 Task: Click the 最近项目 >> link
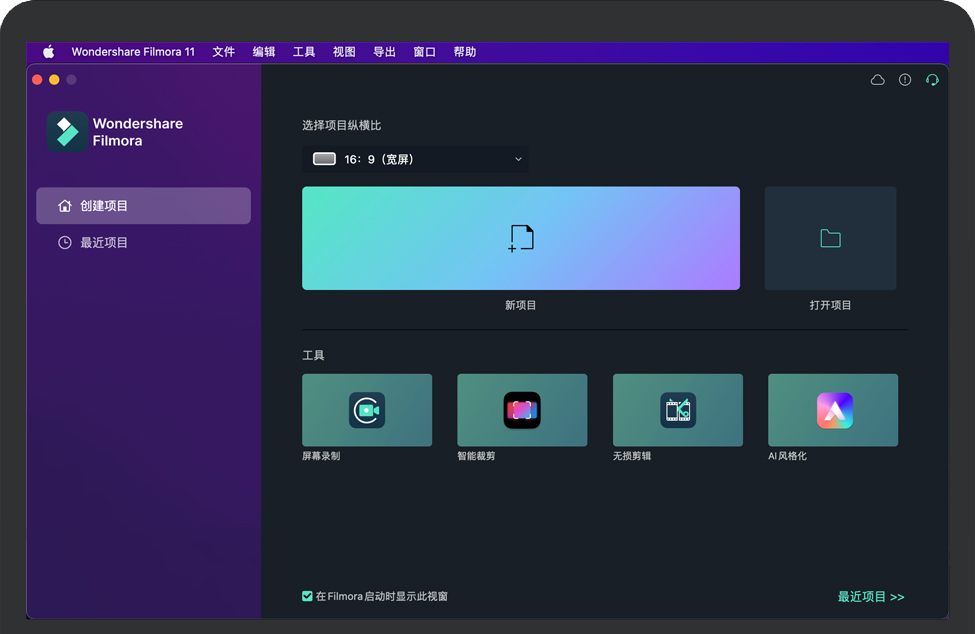tap(871, 597)
